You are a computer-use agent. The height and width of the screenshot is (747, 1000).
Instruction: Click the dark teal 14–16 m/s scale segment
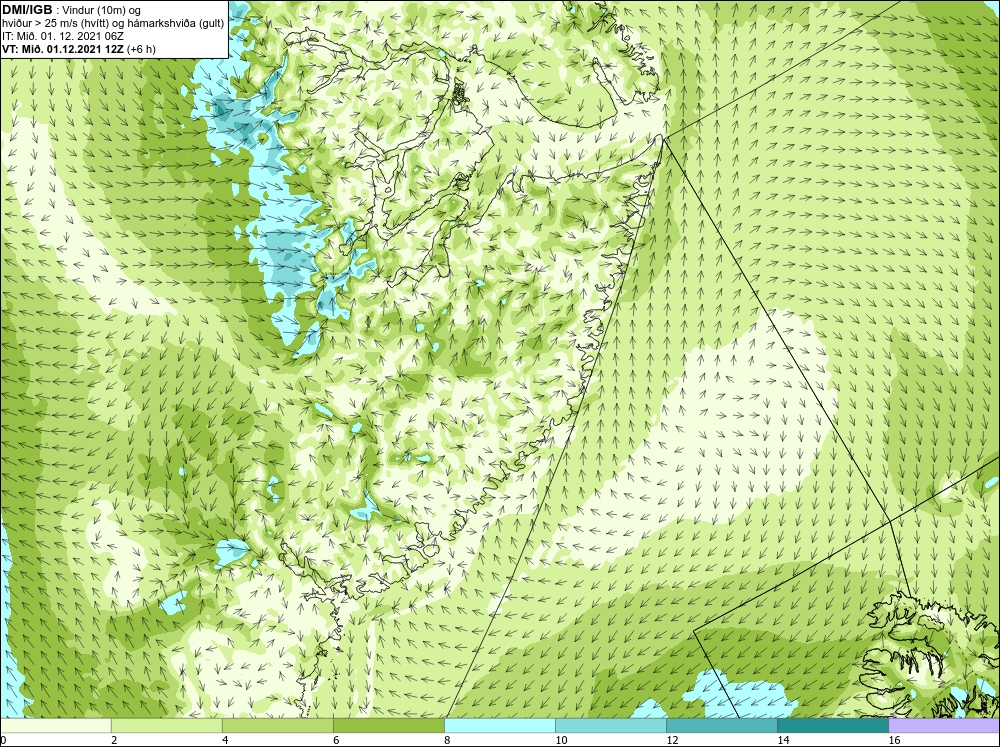click(x=833, y=725)
